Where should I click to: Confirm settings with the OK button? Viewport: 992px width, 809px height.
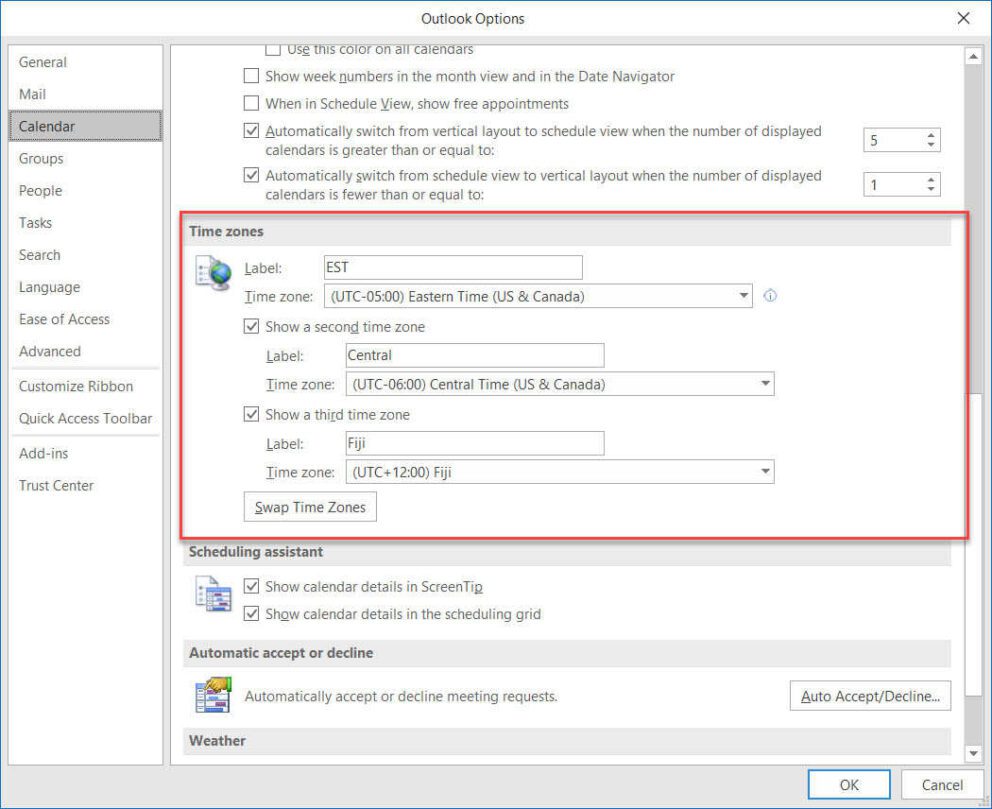click(847, 784)
